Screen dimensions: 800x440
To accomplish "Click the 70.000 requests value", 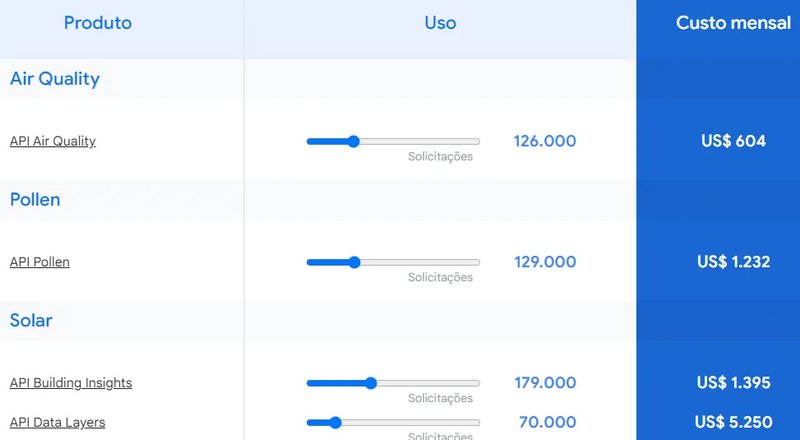I will click(x=547, y=422).
